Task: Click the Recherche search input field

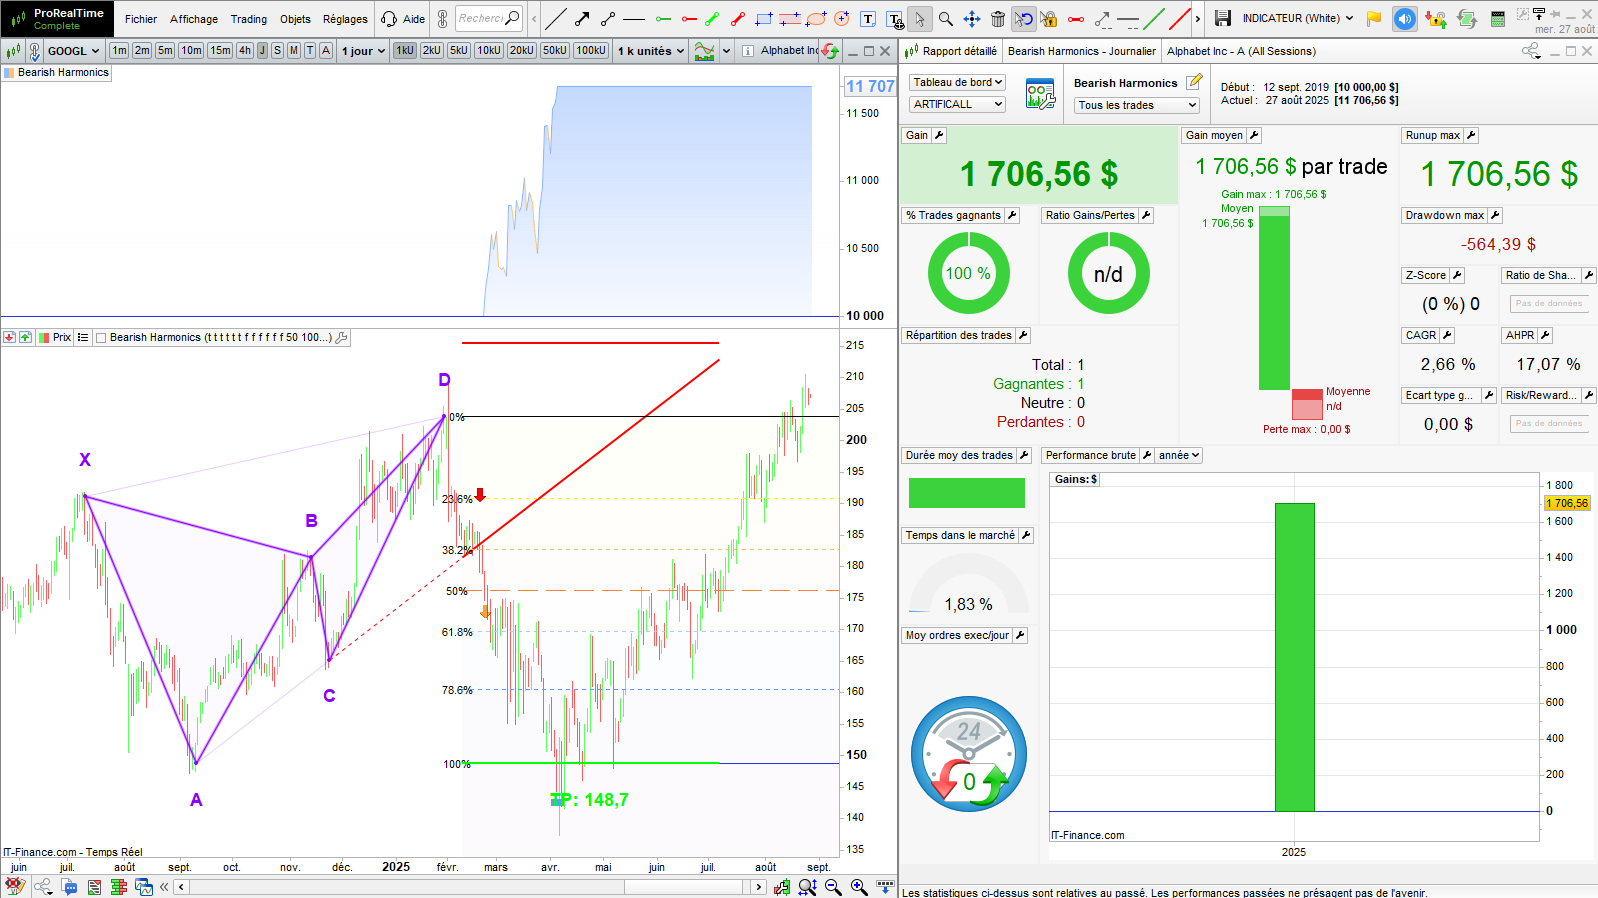Action: pos(482,18)
